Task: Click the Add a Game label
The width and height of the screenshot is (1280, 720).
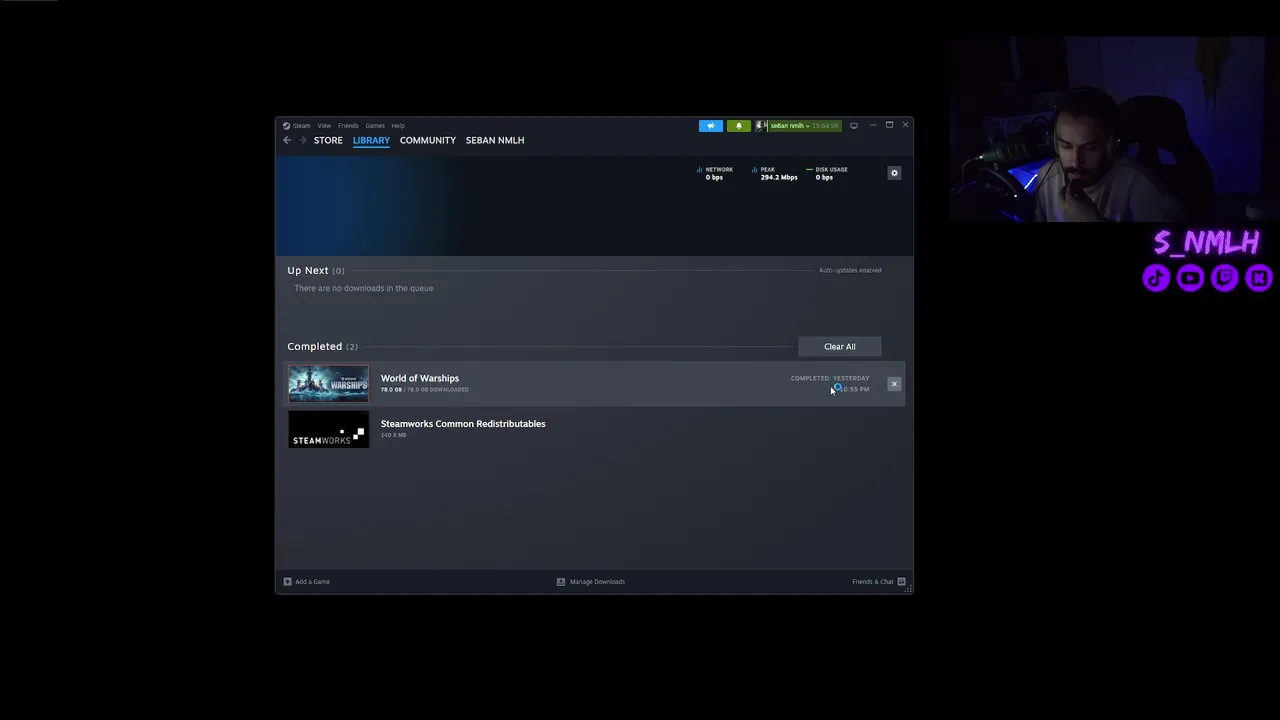Action: [x=312, y=582]
